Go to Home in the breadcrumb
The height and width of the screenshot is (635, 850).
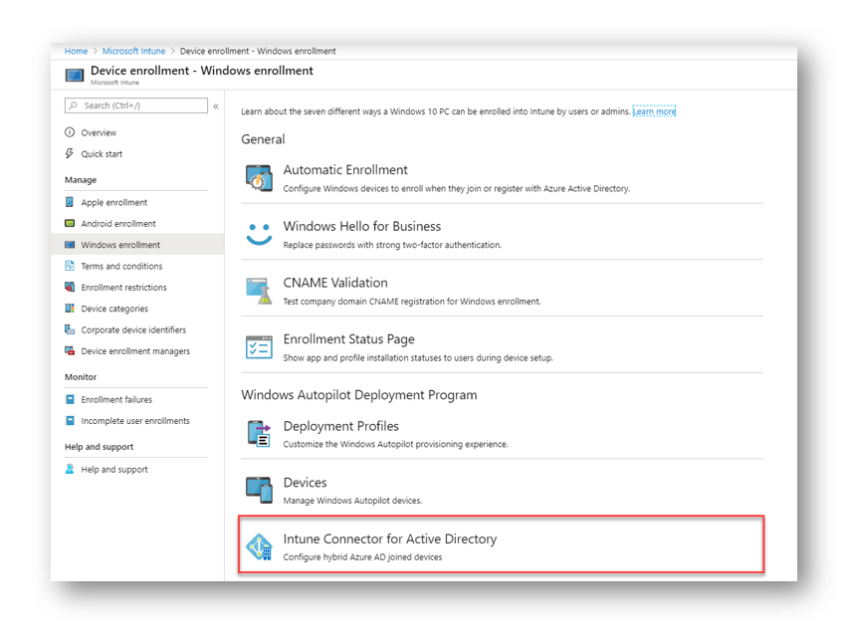pos(76,51)
